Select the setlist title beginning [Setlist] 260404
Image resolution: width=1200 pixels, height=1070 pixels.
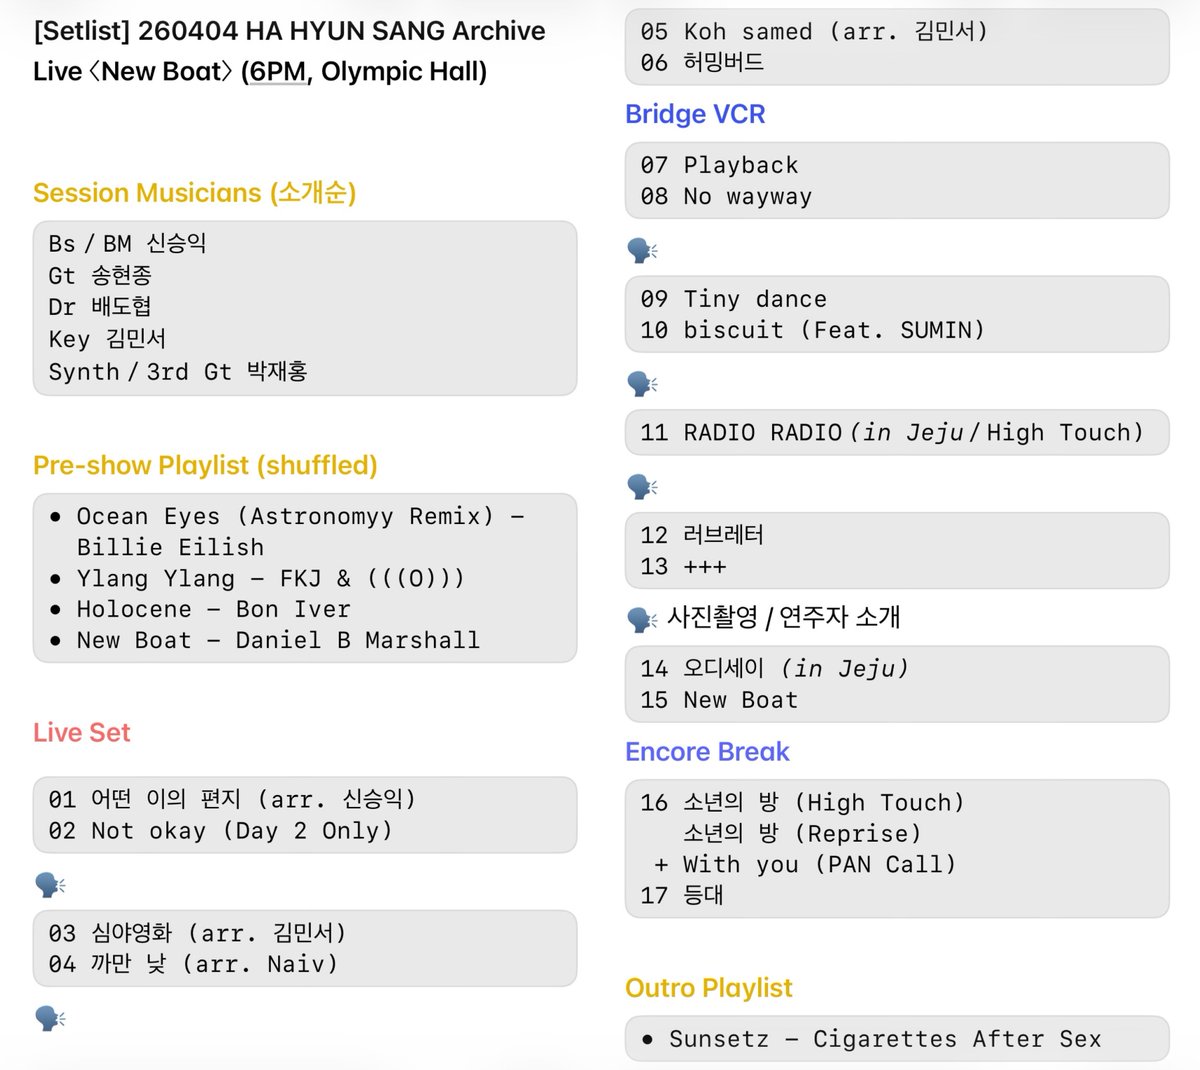pyautogui.click(x=289, y=51)
